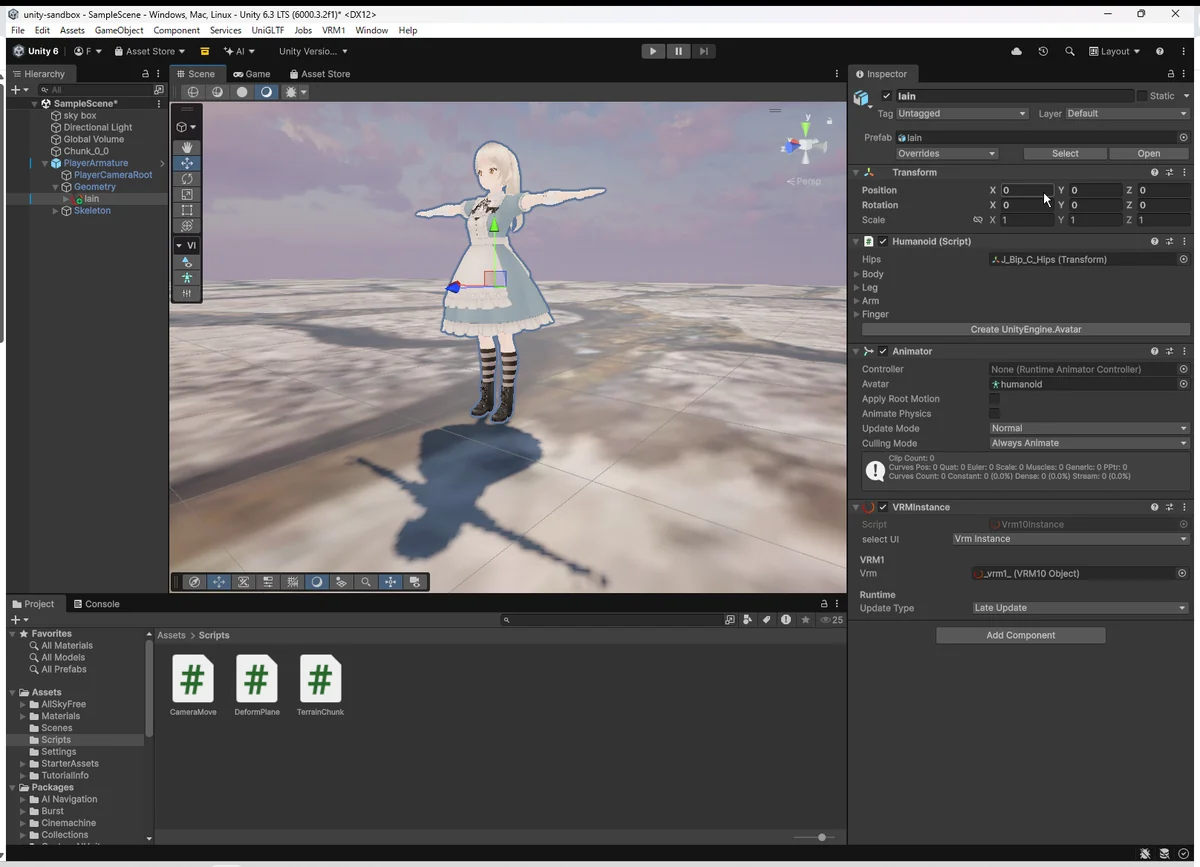Open the UniGLTF menu
This screenshot has width=1200, height=867.
pyautogui.click(x=268, y=30)
